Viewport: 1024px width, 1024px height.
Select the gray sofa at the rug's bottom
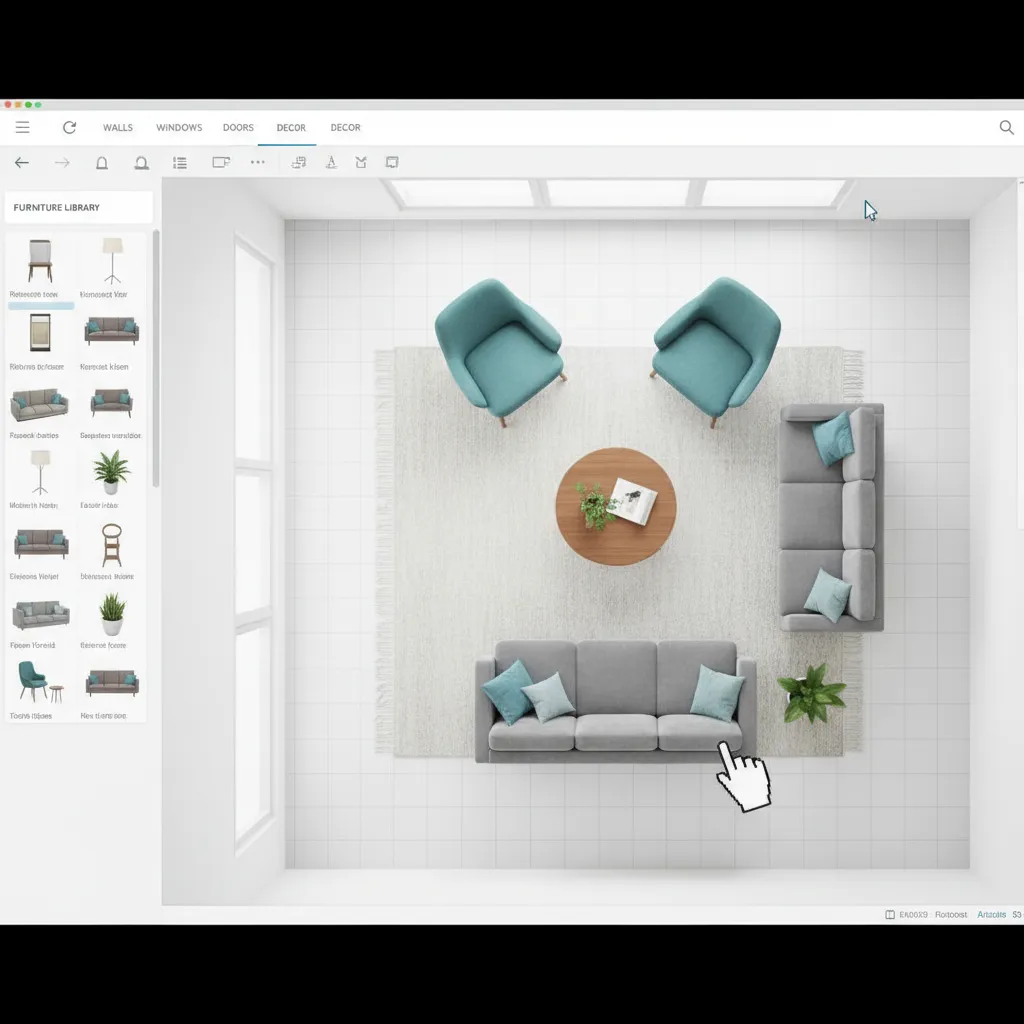(616, 702)
